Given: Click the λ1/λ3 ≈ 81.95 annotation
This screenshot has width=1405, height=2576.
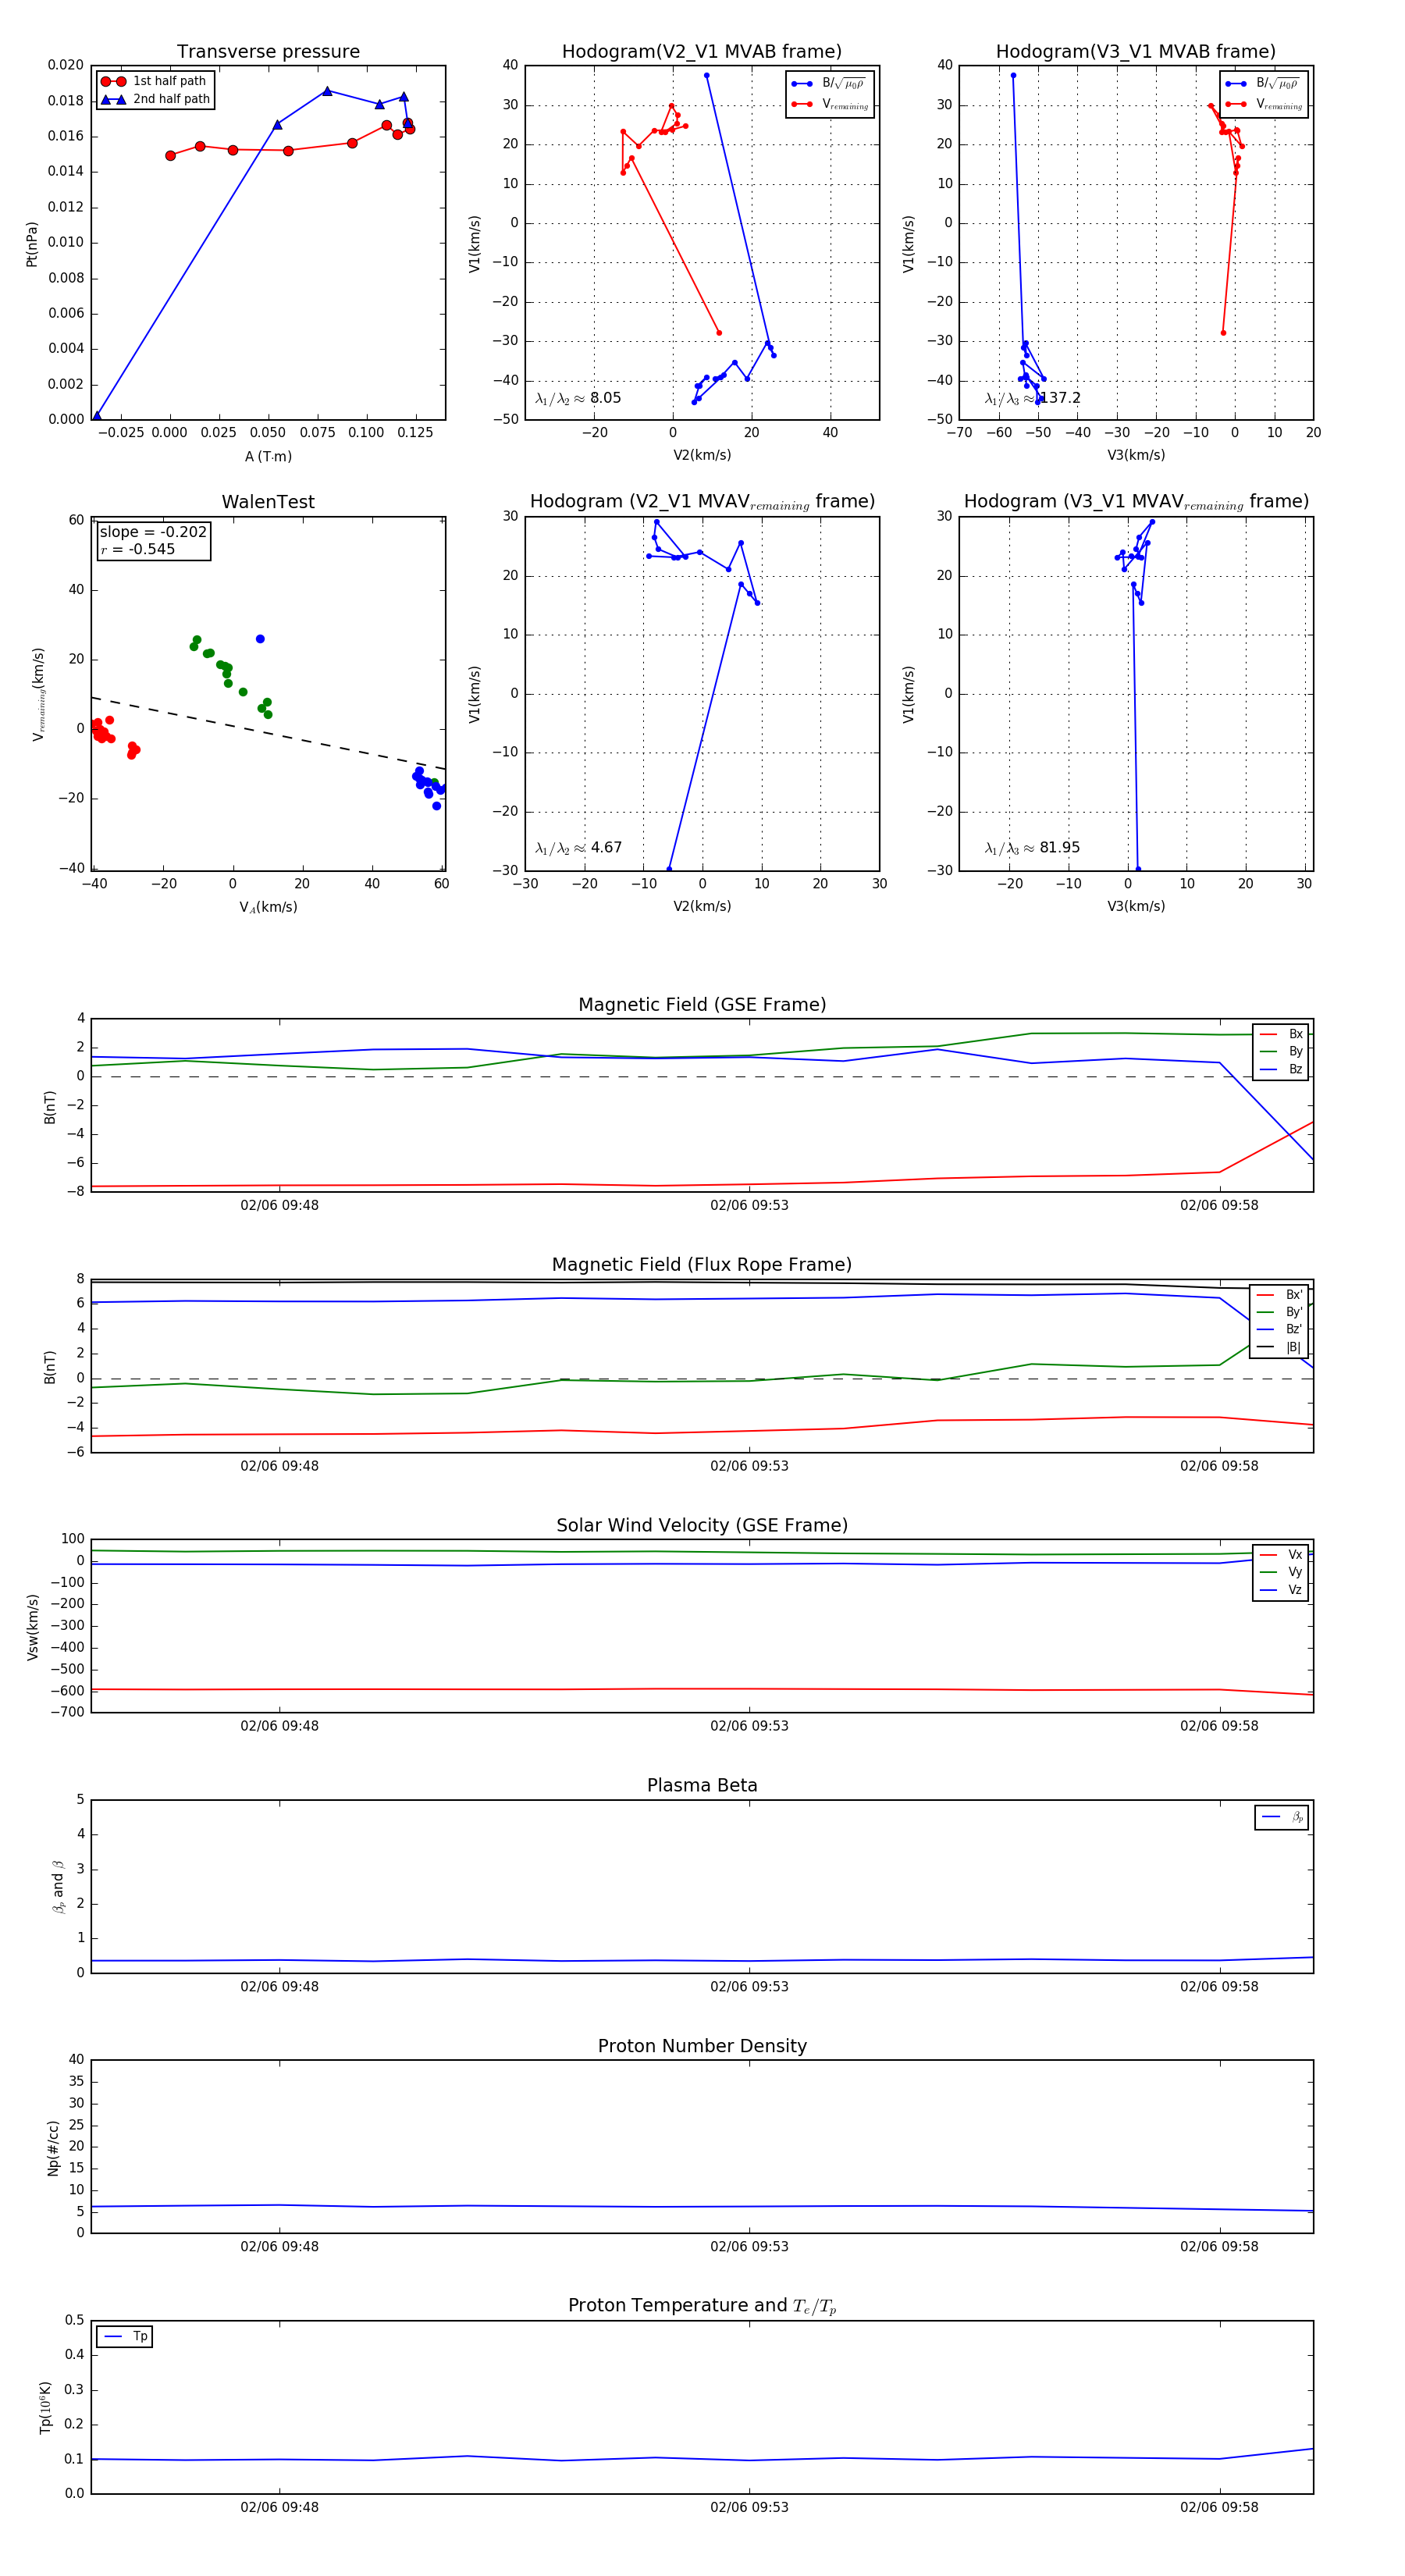Looking at the screenshot, I should coord(1032,848).
